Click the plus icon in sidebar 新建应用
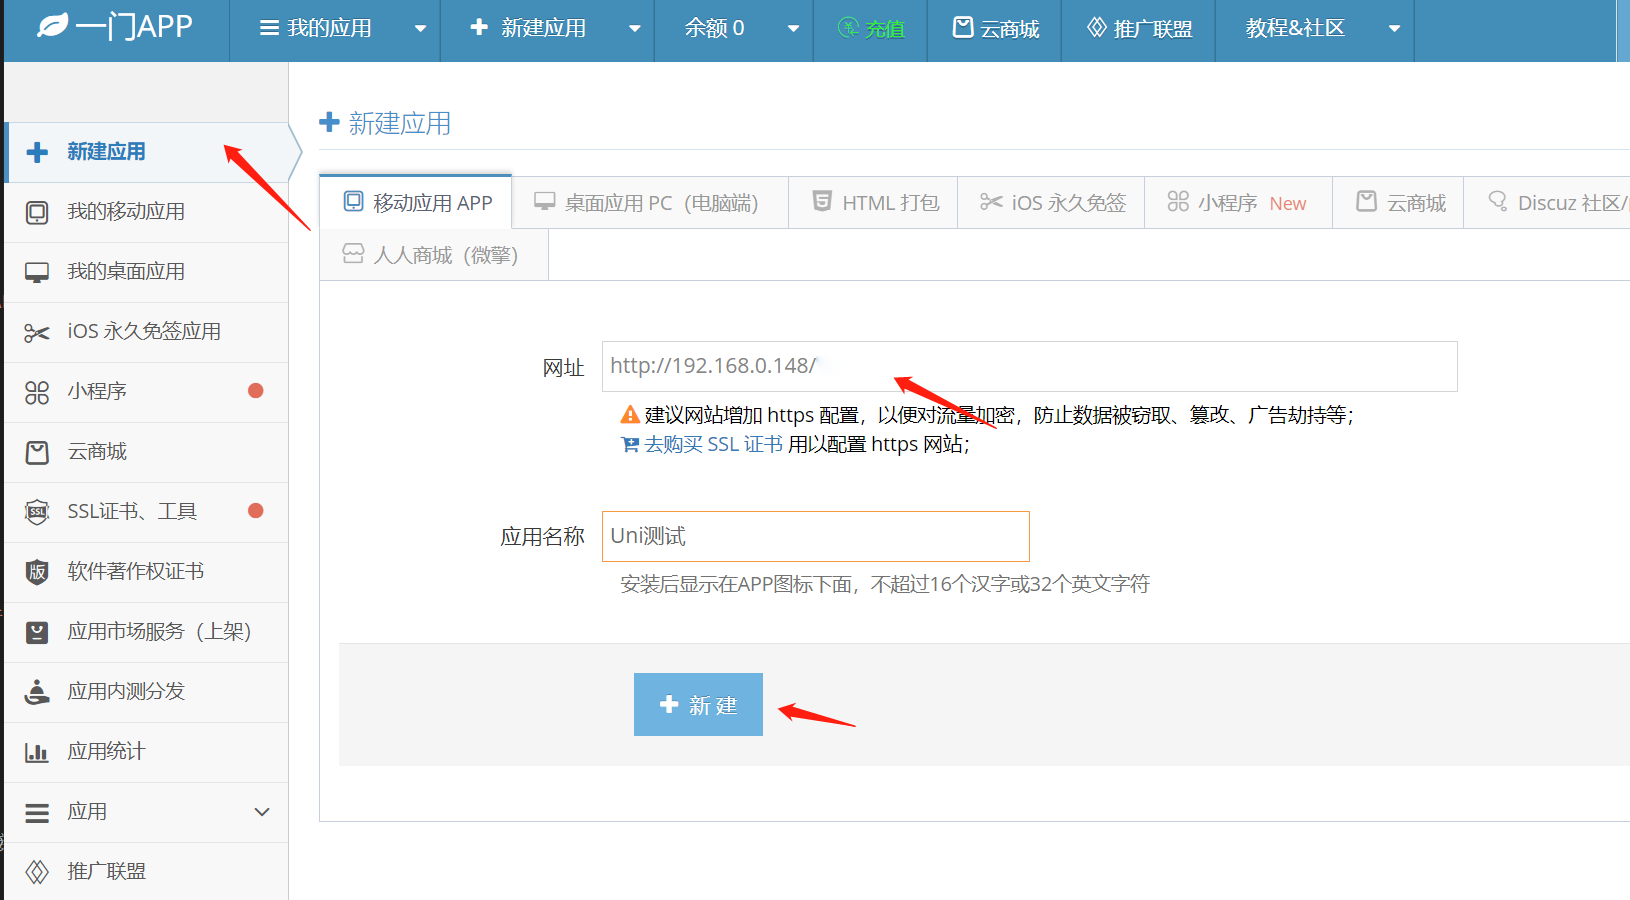 point(37,152)
